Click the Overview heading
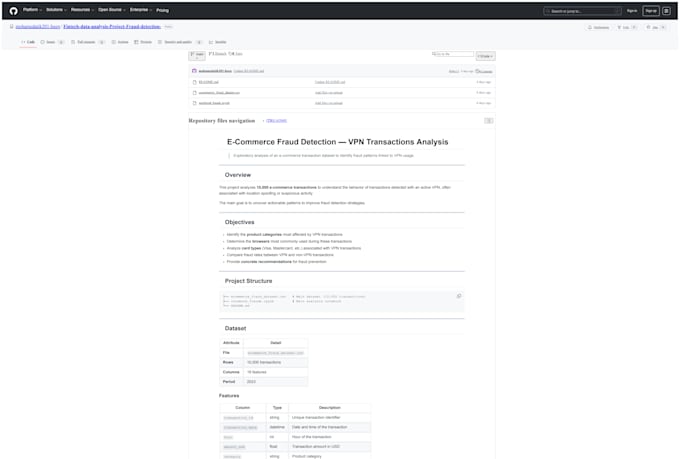680x459 pixels. tap(238, 175)
